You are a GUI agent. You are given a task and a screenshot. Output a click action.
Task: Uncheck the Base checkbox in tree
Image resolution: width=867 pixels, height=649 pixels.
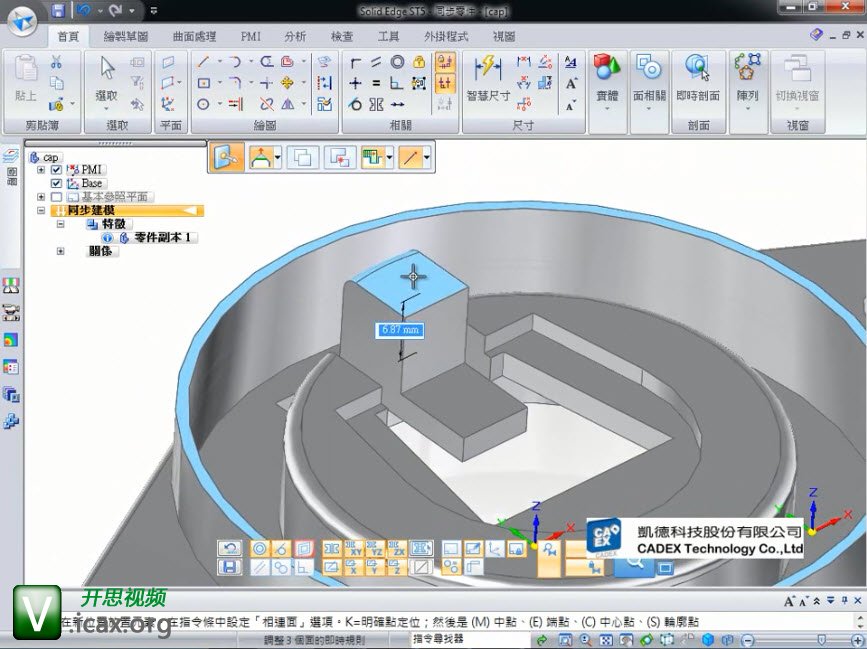pos(56,184)
